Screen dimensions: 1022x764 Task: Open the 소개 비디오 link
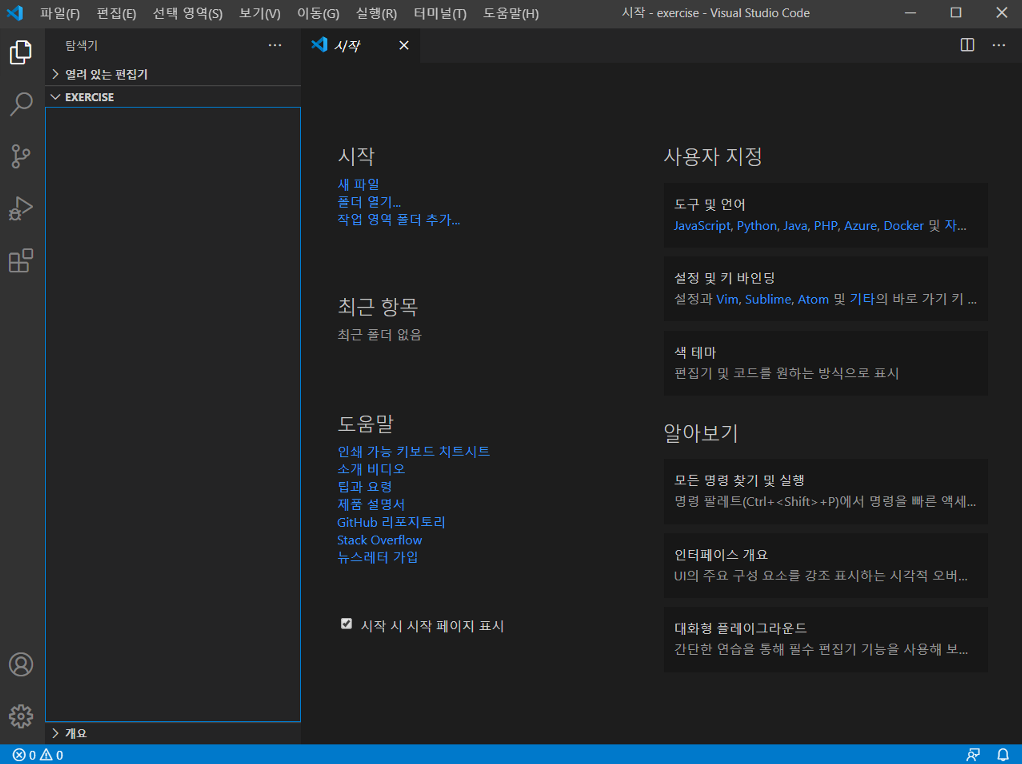(371, 469)
